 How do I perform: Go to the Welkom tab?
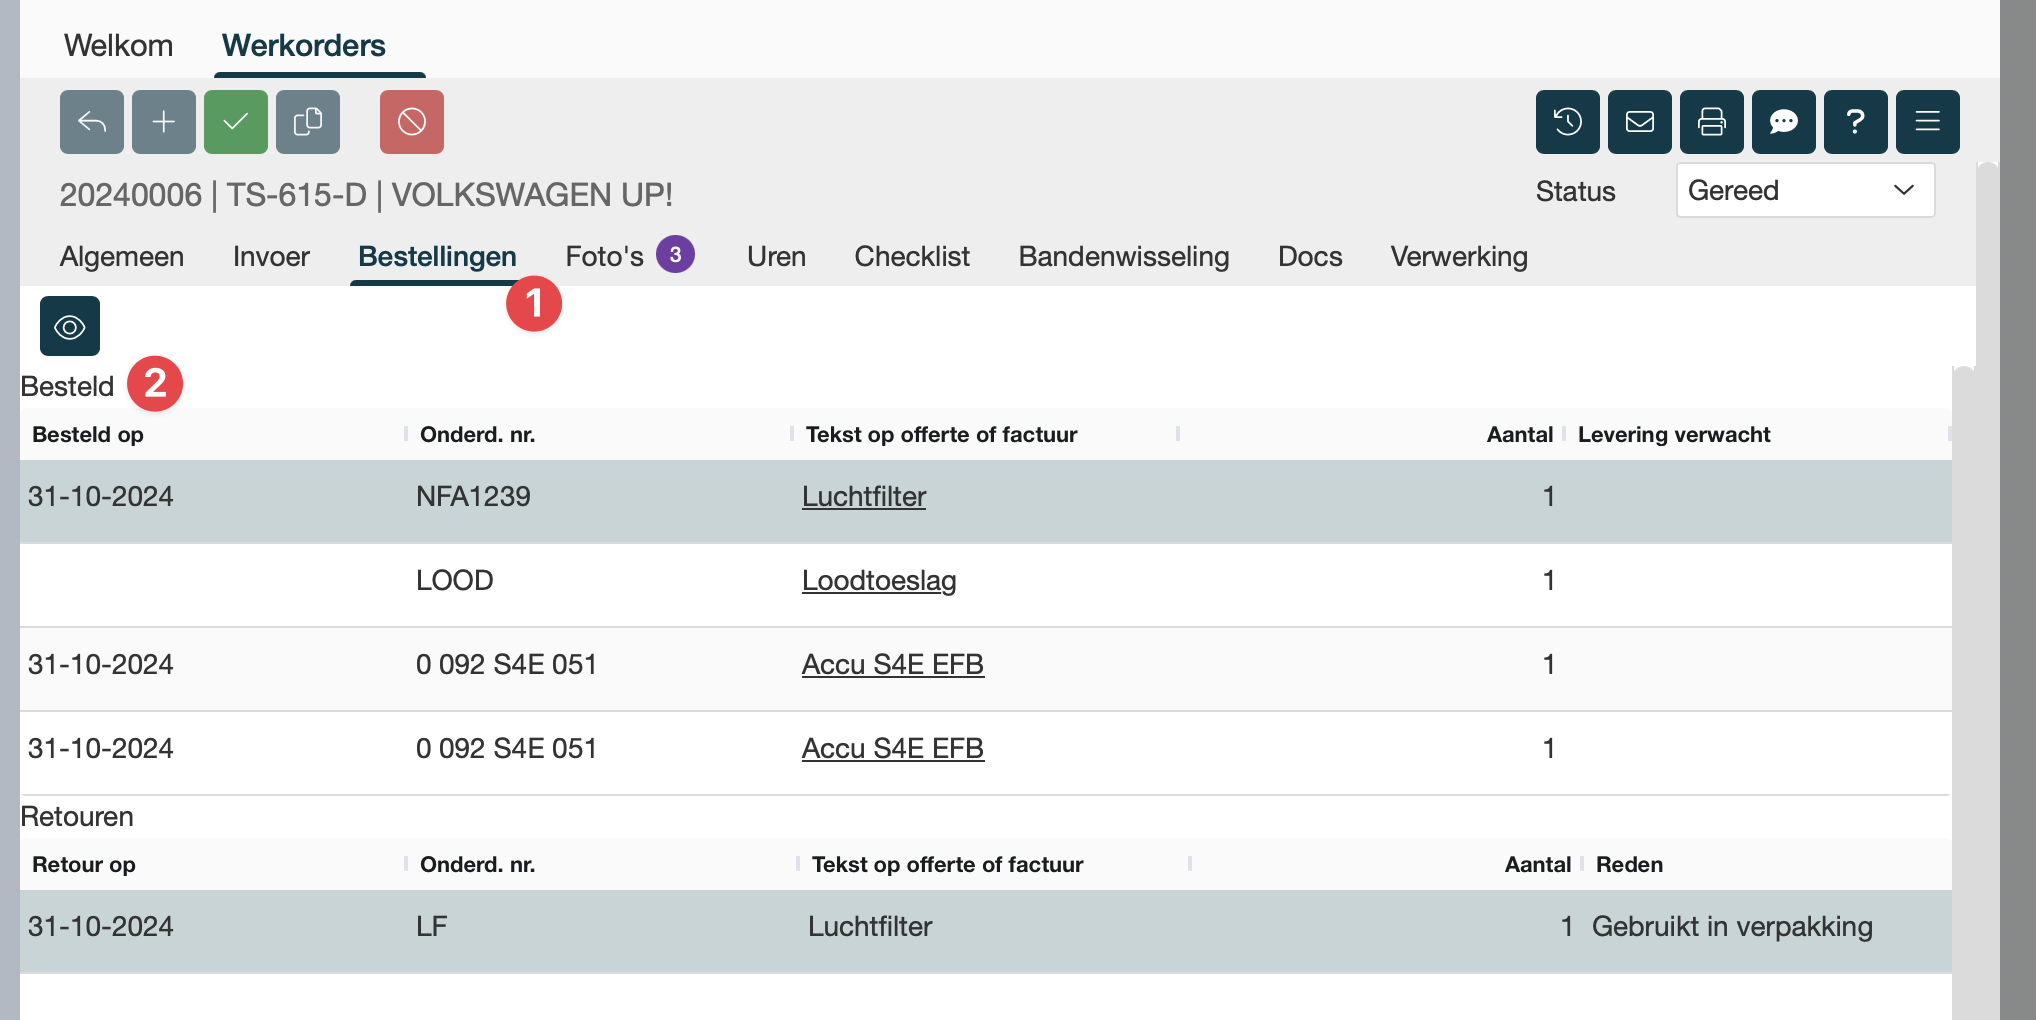tap(118, 45)
